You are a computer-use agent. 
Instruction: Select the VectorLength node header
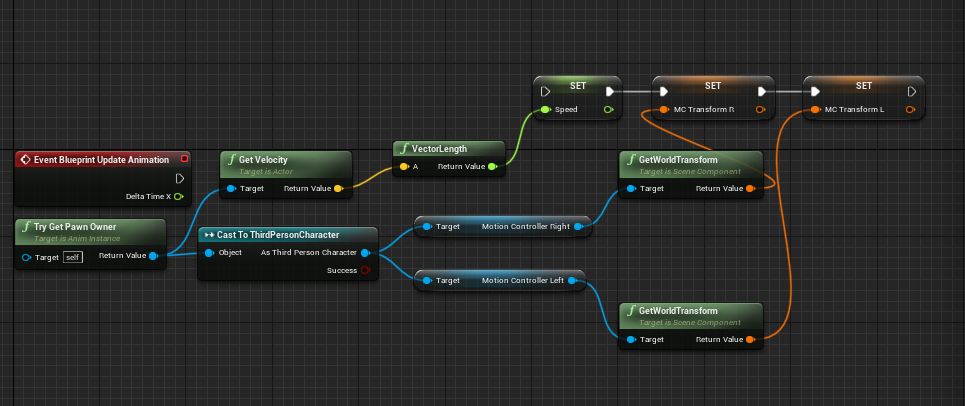[x=449, y=148]
